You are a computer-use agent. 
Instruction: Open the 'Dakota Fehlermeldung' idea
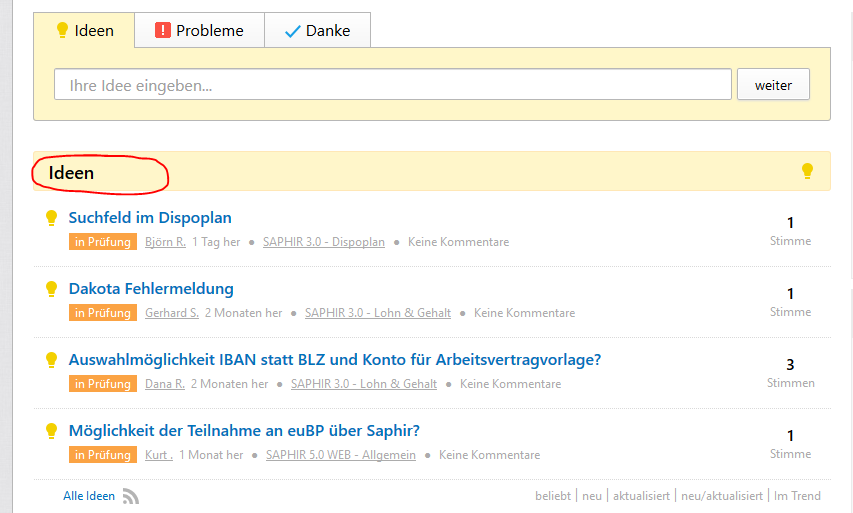(151, 289)
